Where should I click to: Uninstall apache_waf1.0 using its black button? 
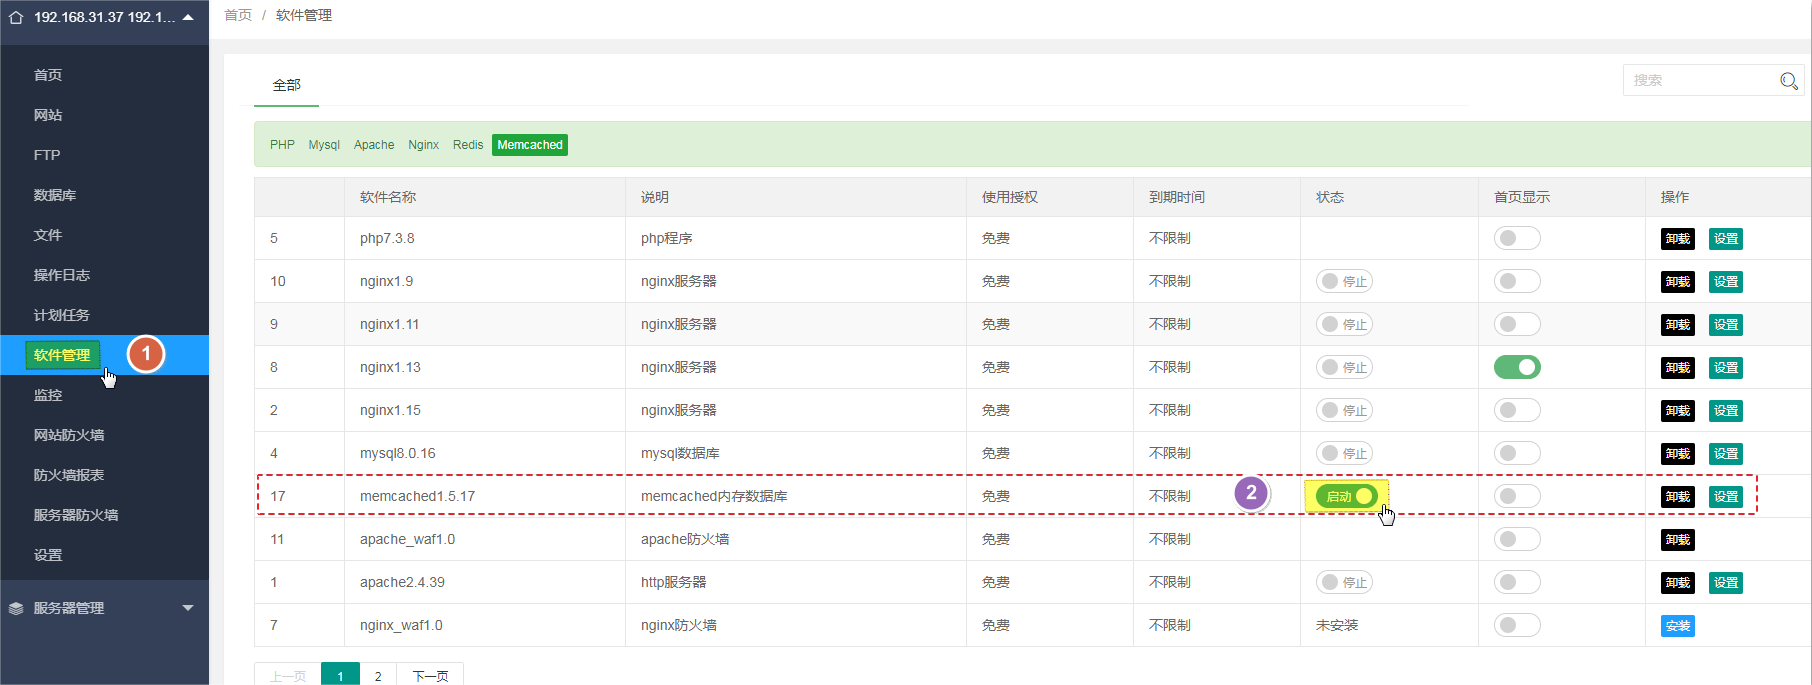[x=1677, y=540]
